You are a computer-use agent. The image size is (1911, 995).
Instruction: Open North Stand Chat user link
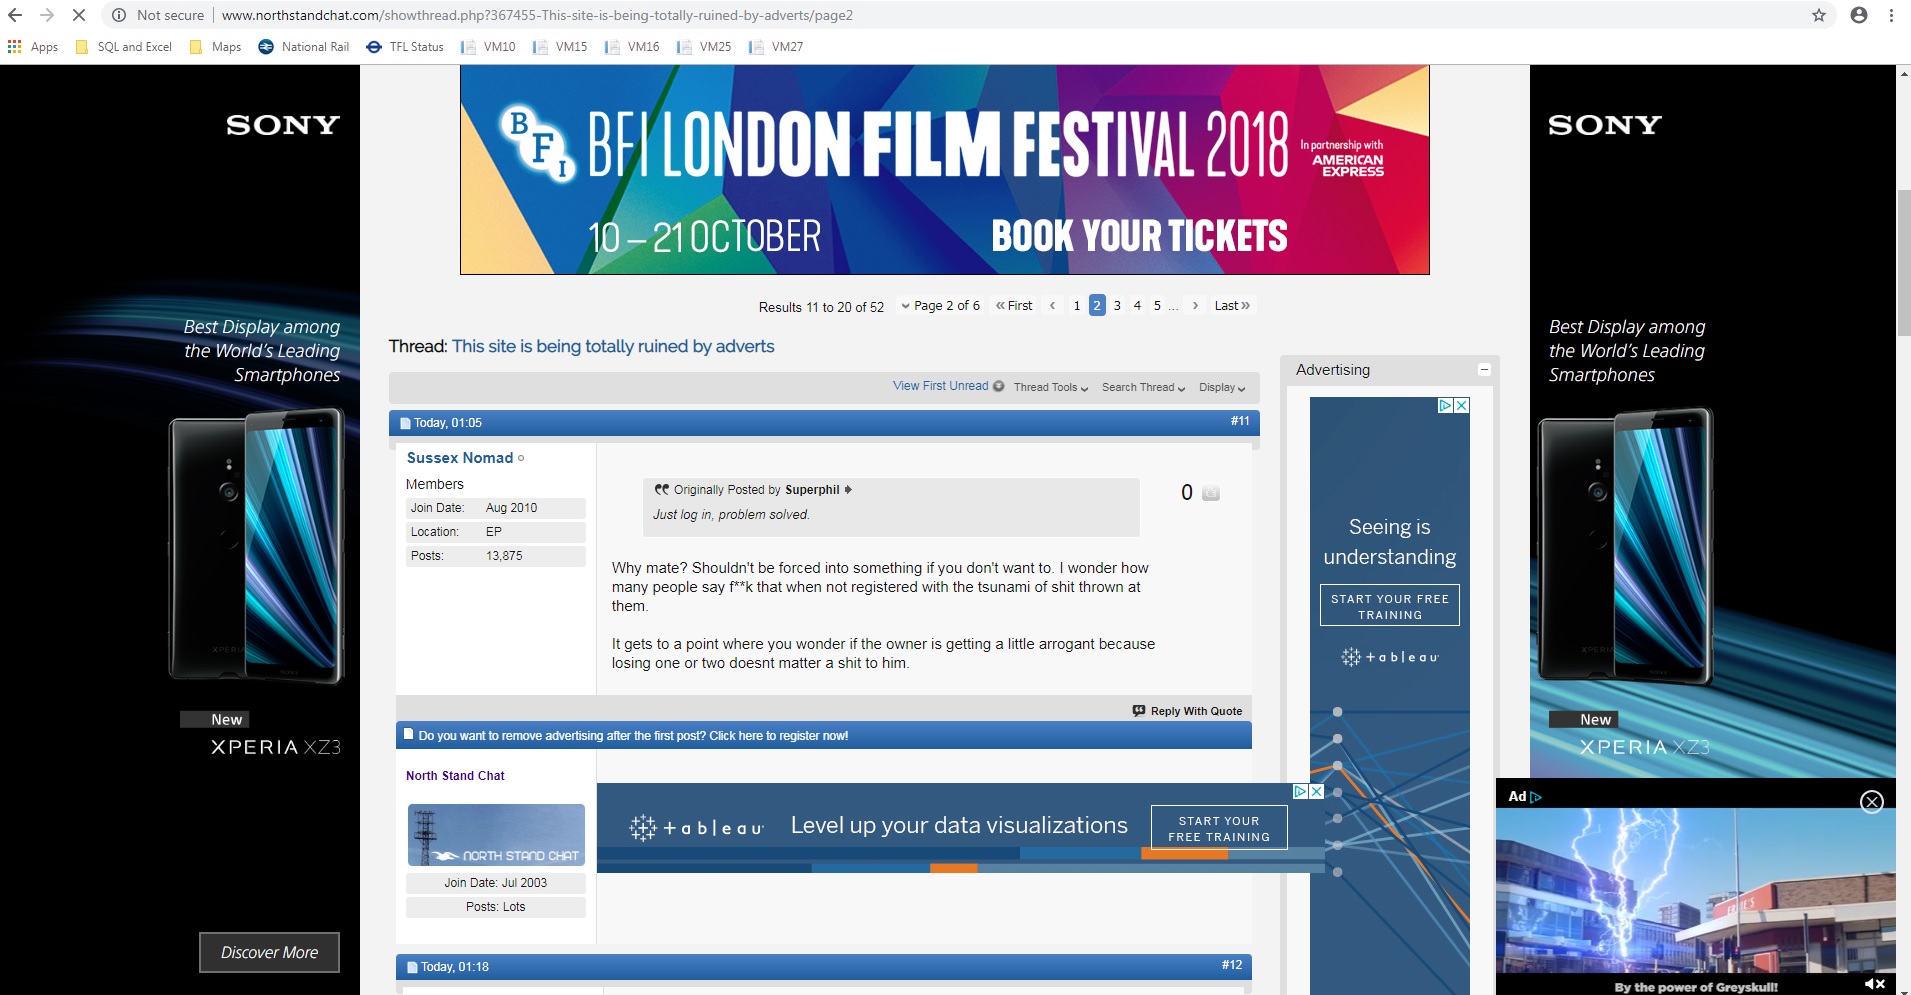tap(455, 776)
